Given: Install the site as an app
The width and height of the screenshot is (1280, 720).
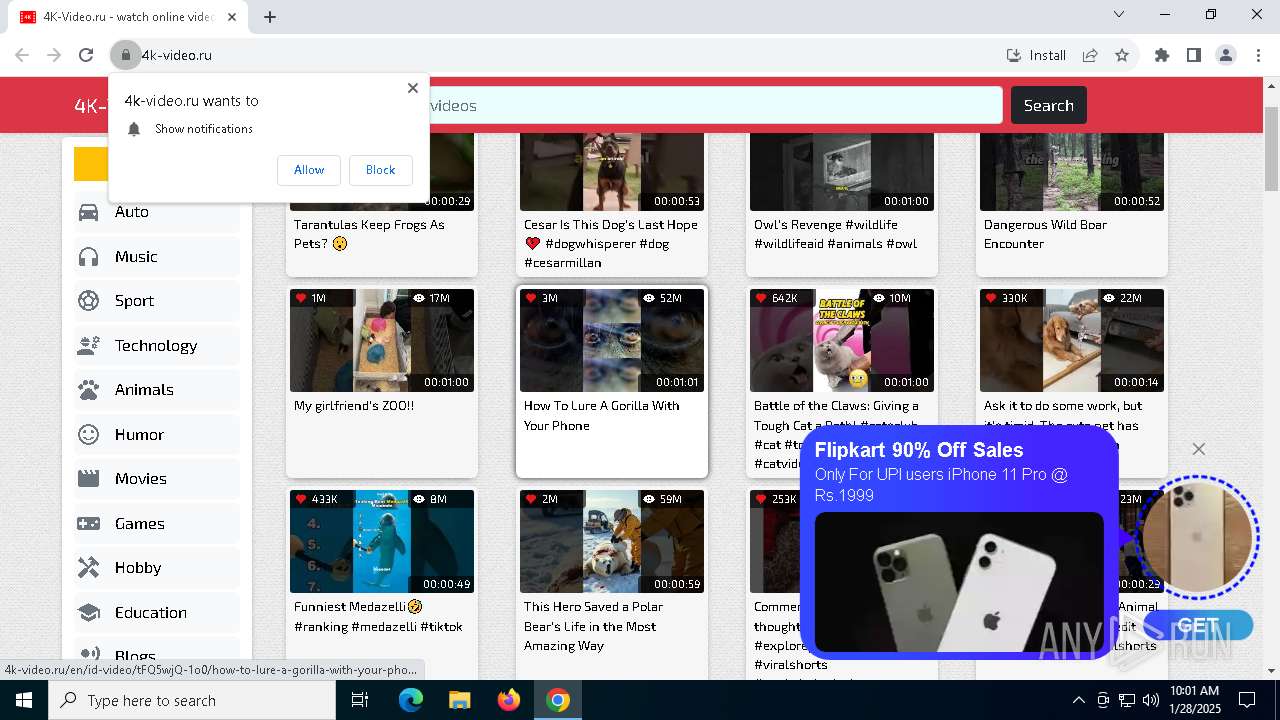Looking at the screenshot, I should (x=1036, y=55).
